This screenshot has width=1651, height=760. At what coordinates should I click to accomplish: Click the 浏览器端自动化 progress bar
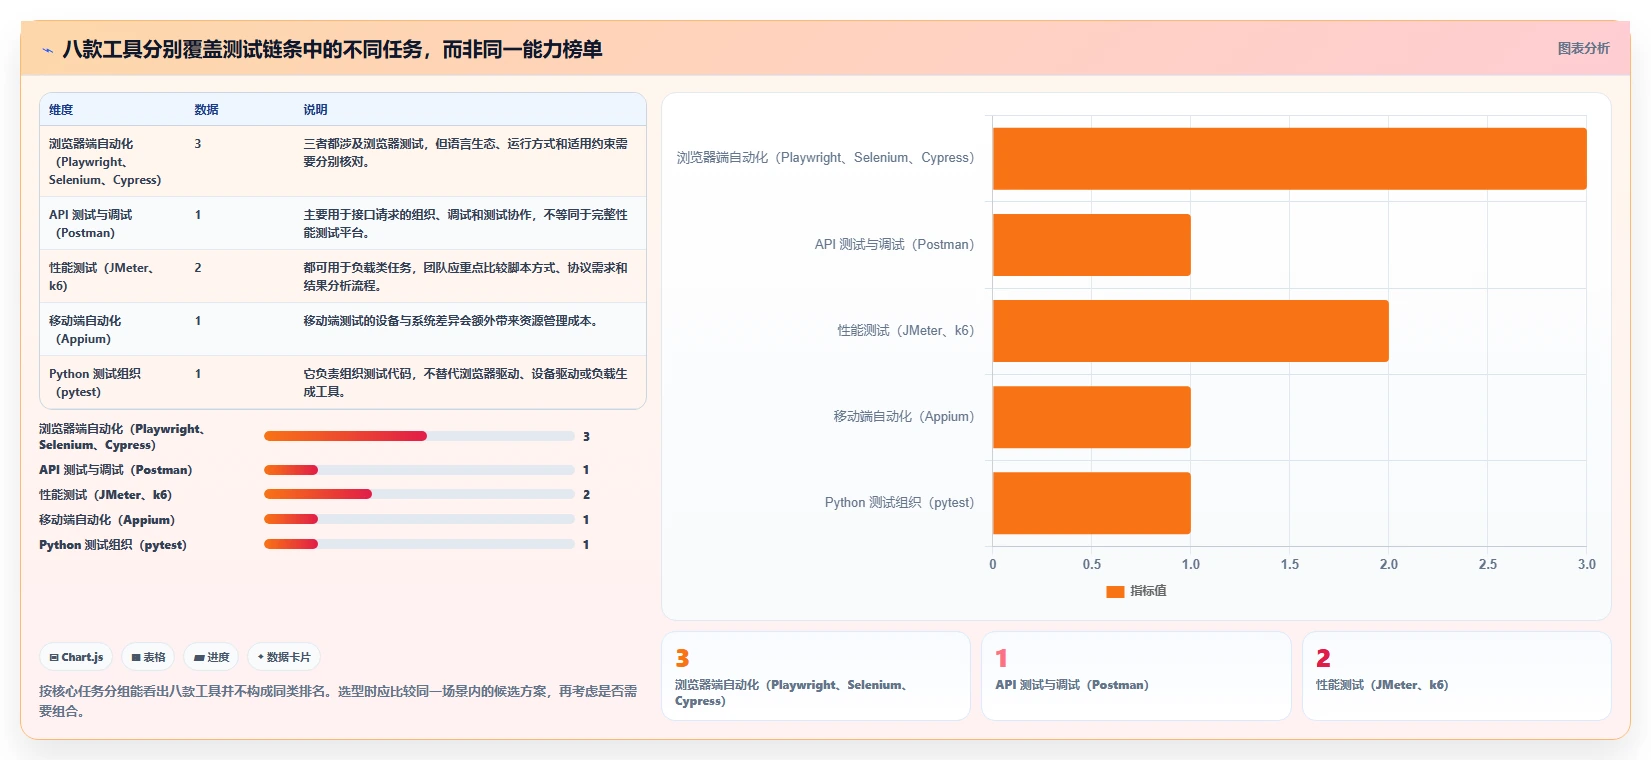pos(419,436)
